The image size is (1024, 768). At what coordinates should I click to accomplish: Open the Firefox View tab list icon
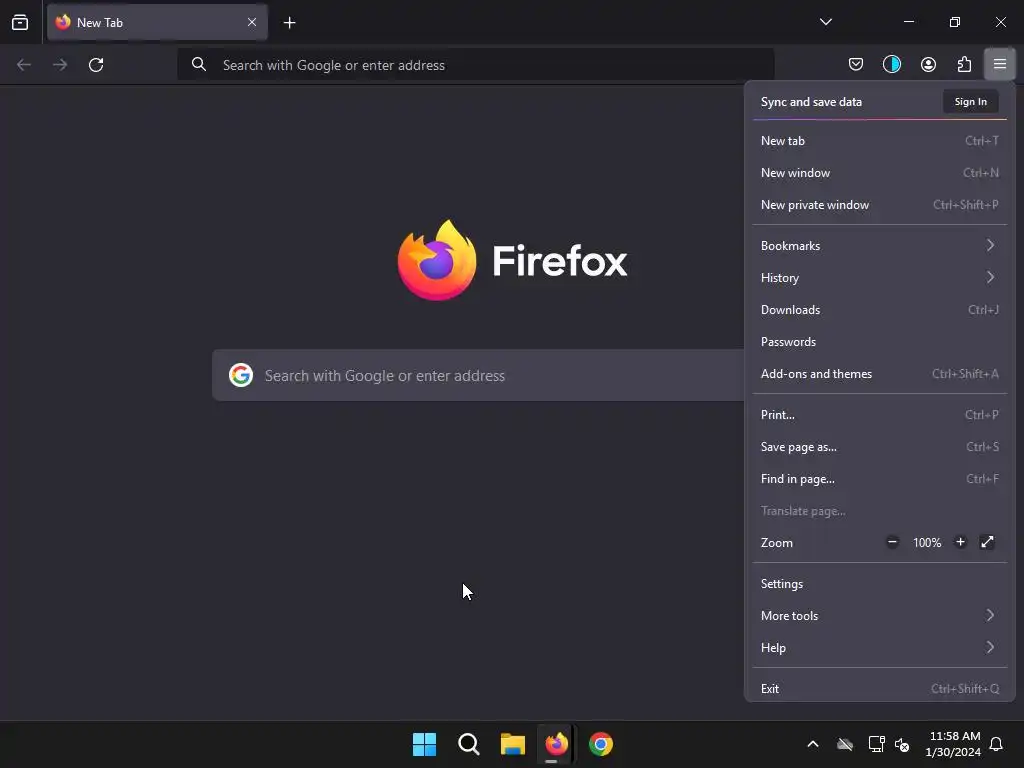click(x=20, y=22)
